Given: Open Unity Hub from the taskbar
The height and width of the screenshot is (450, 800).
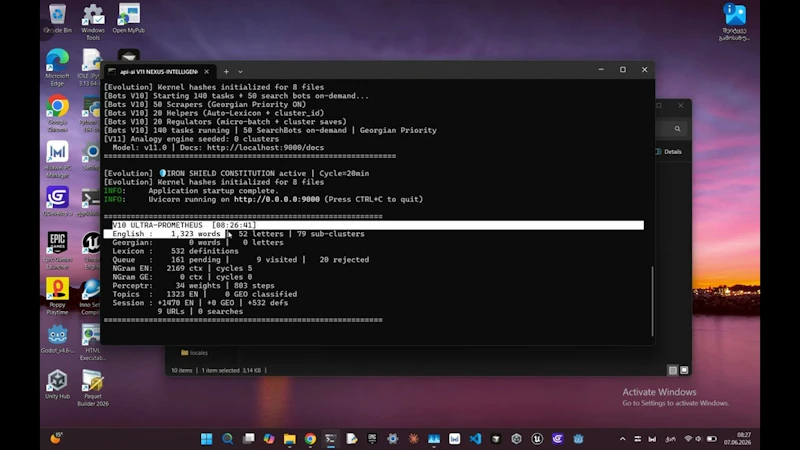Looking at the screenshot, I should click(x=516, y=439).
